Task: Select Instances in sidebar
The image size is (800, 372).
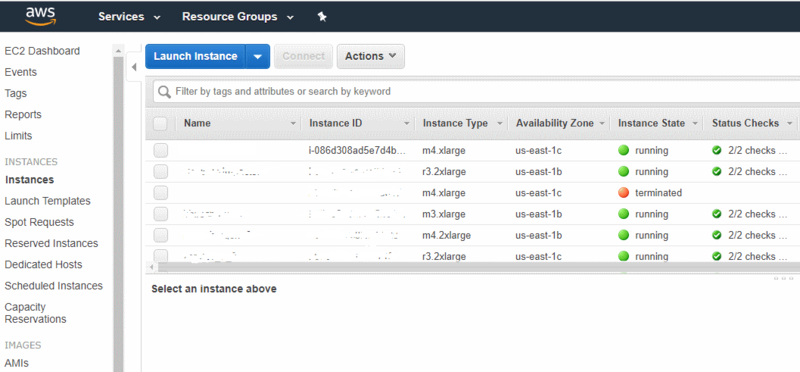Action: tap(29, 180)
